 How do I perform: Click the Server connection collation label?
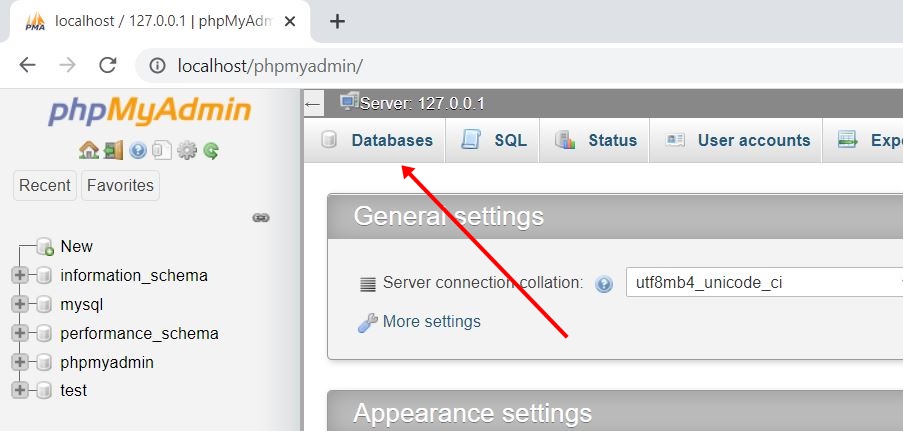483,283
